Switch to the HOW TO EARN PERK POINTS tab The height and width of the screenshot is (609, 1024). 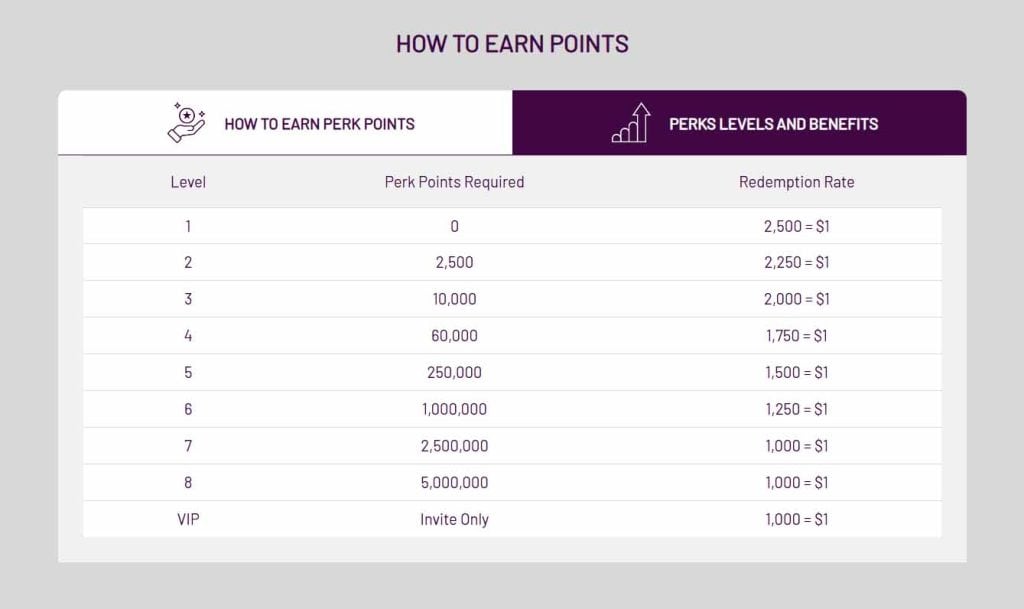(x=286, y=123)
